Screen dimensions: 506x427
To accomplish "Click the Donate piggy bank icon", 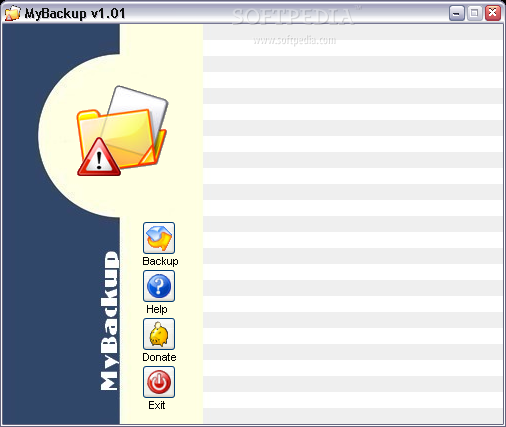I will point(159,334).
